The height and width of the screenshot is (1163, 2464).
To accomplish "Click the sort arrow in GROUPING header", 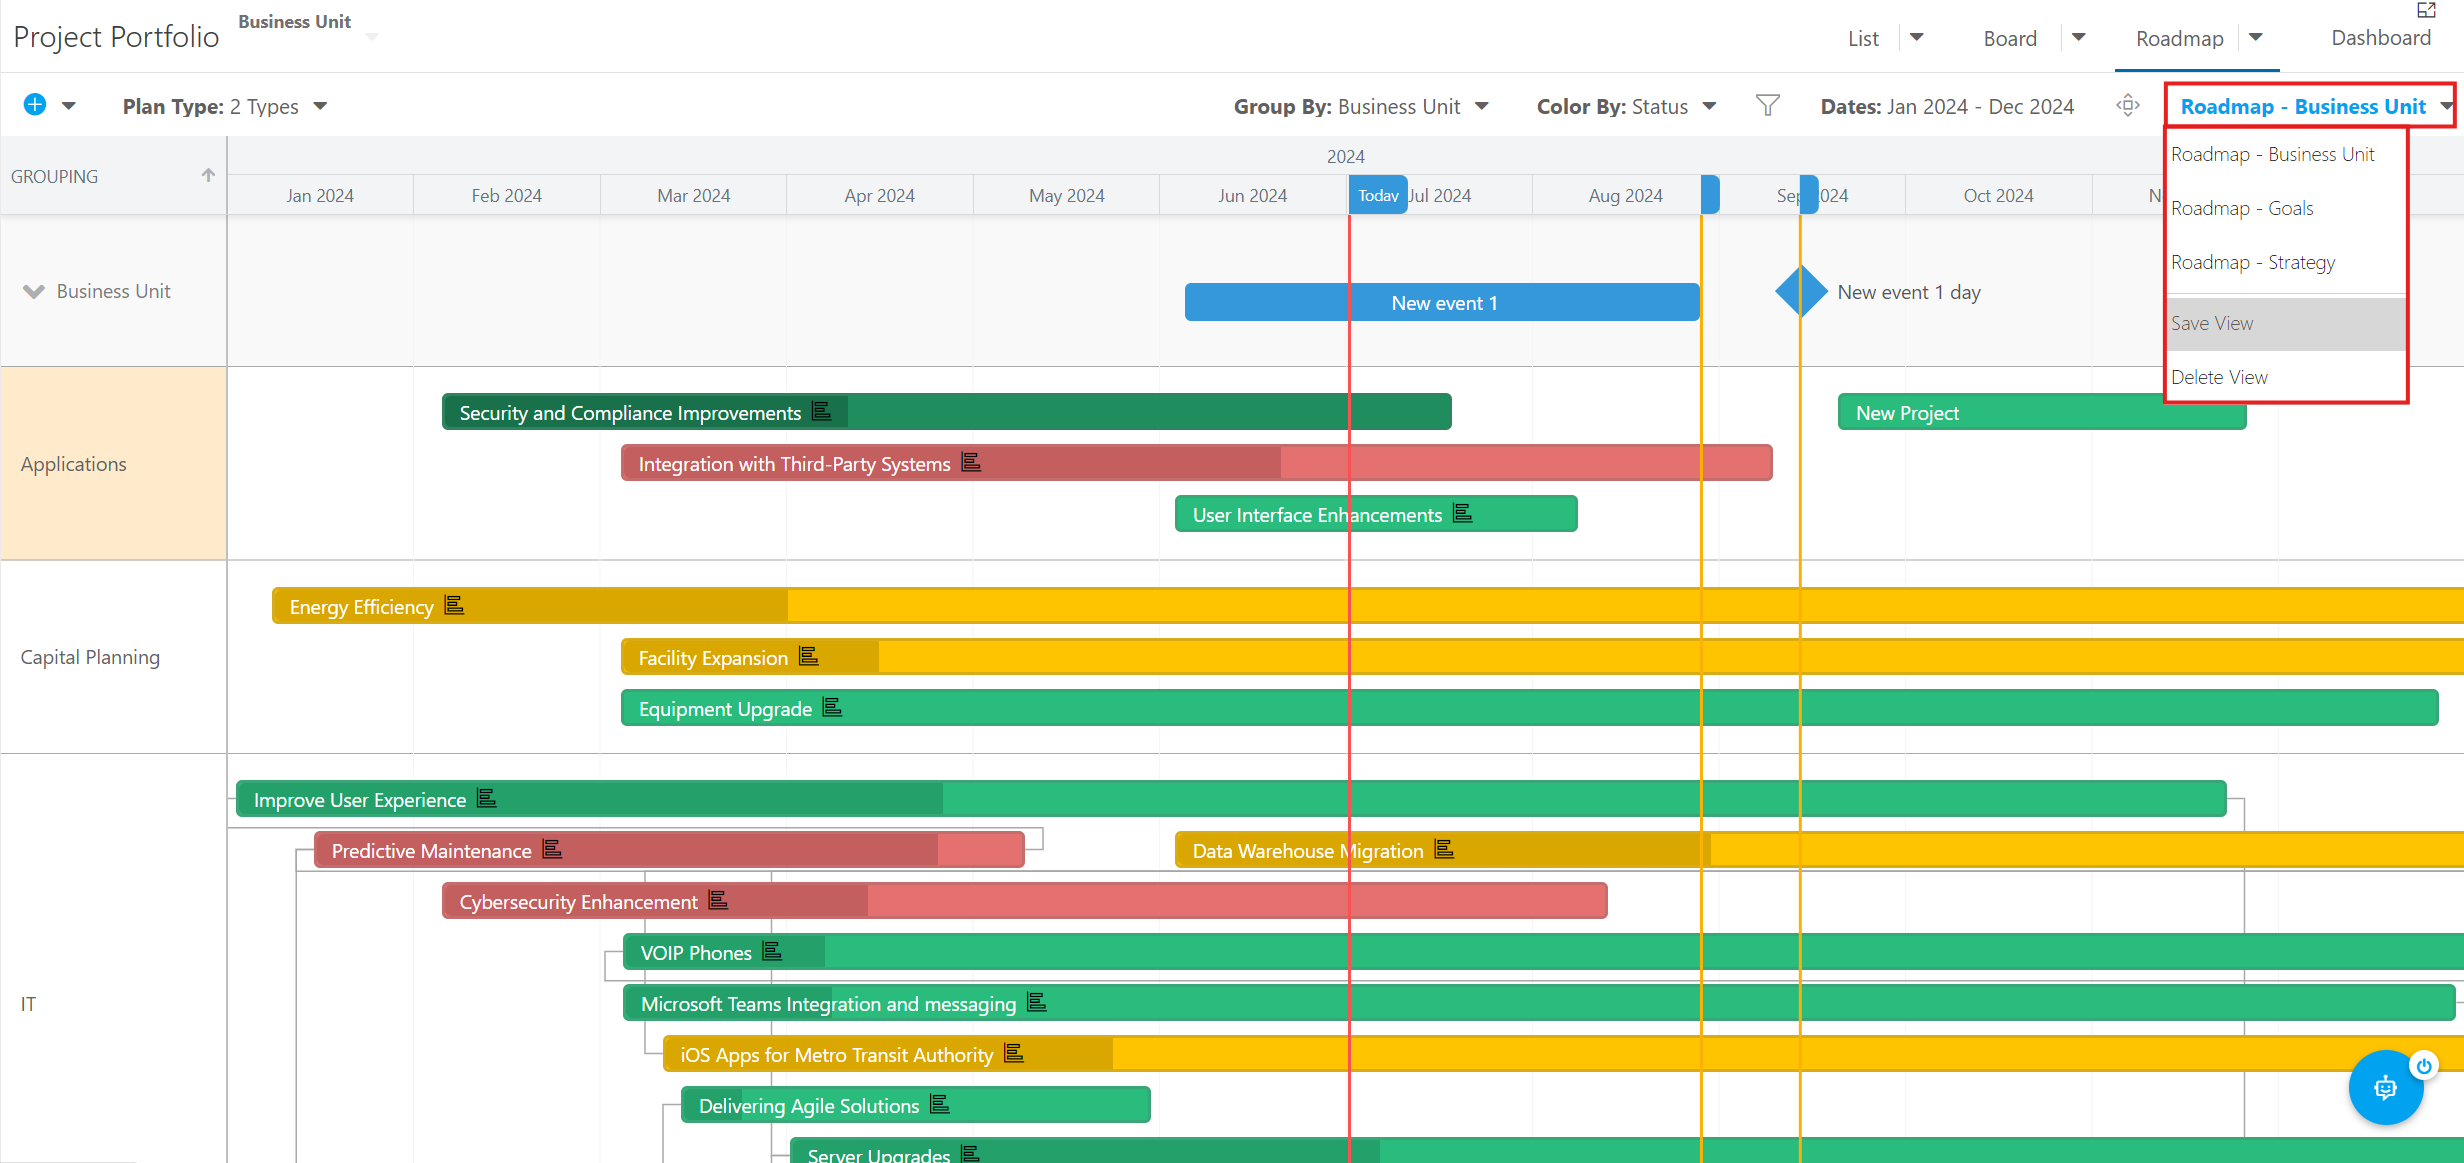I will tap(208, 173).
